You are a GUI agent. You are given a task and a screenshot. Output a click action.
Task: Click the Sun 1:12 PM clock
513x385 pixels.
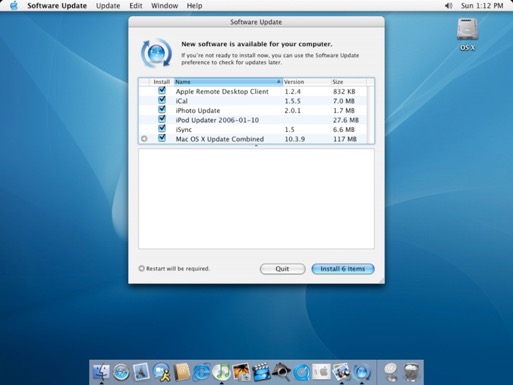tap(482, 6)
